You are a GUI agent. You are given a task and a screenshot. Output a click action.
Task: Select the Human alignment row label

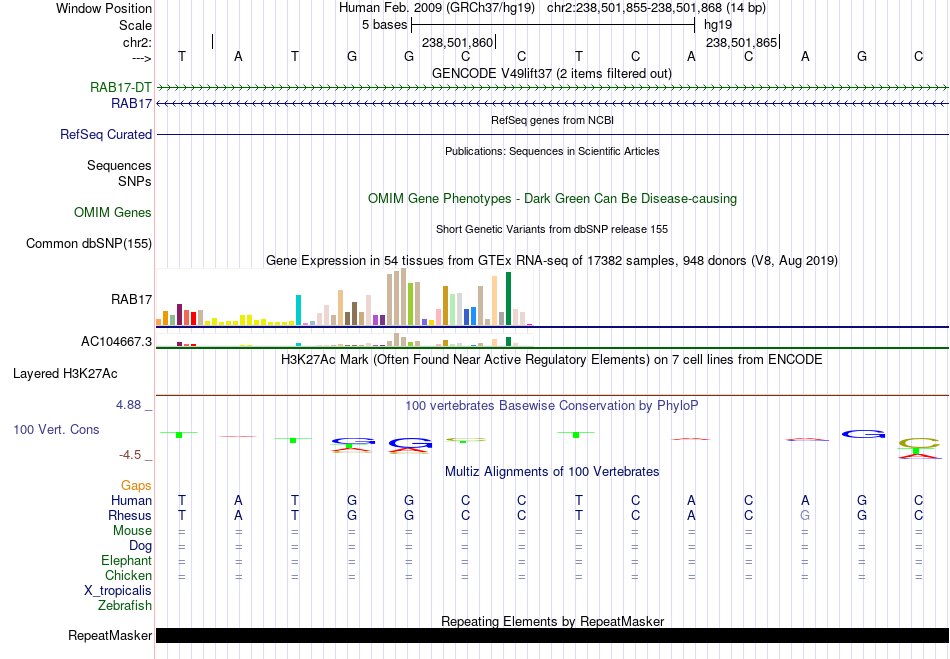click(131, 500)
